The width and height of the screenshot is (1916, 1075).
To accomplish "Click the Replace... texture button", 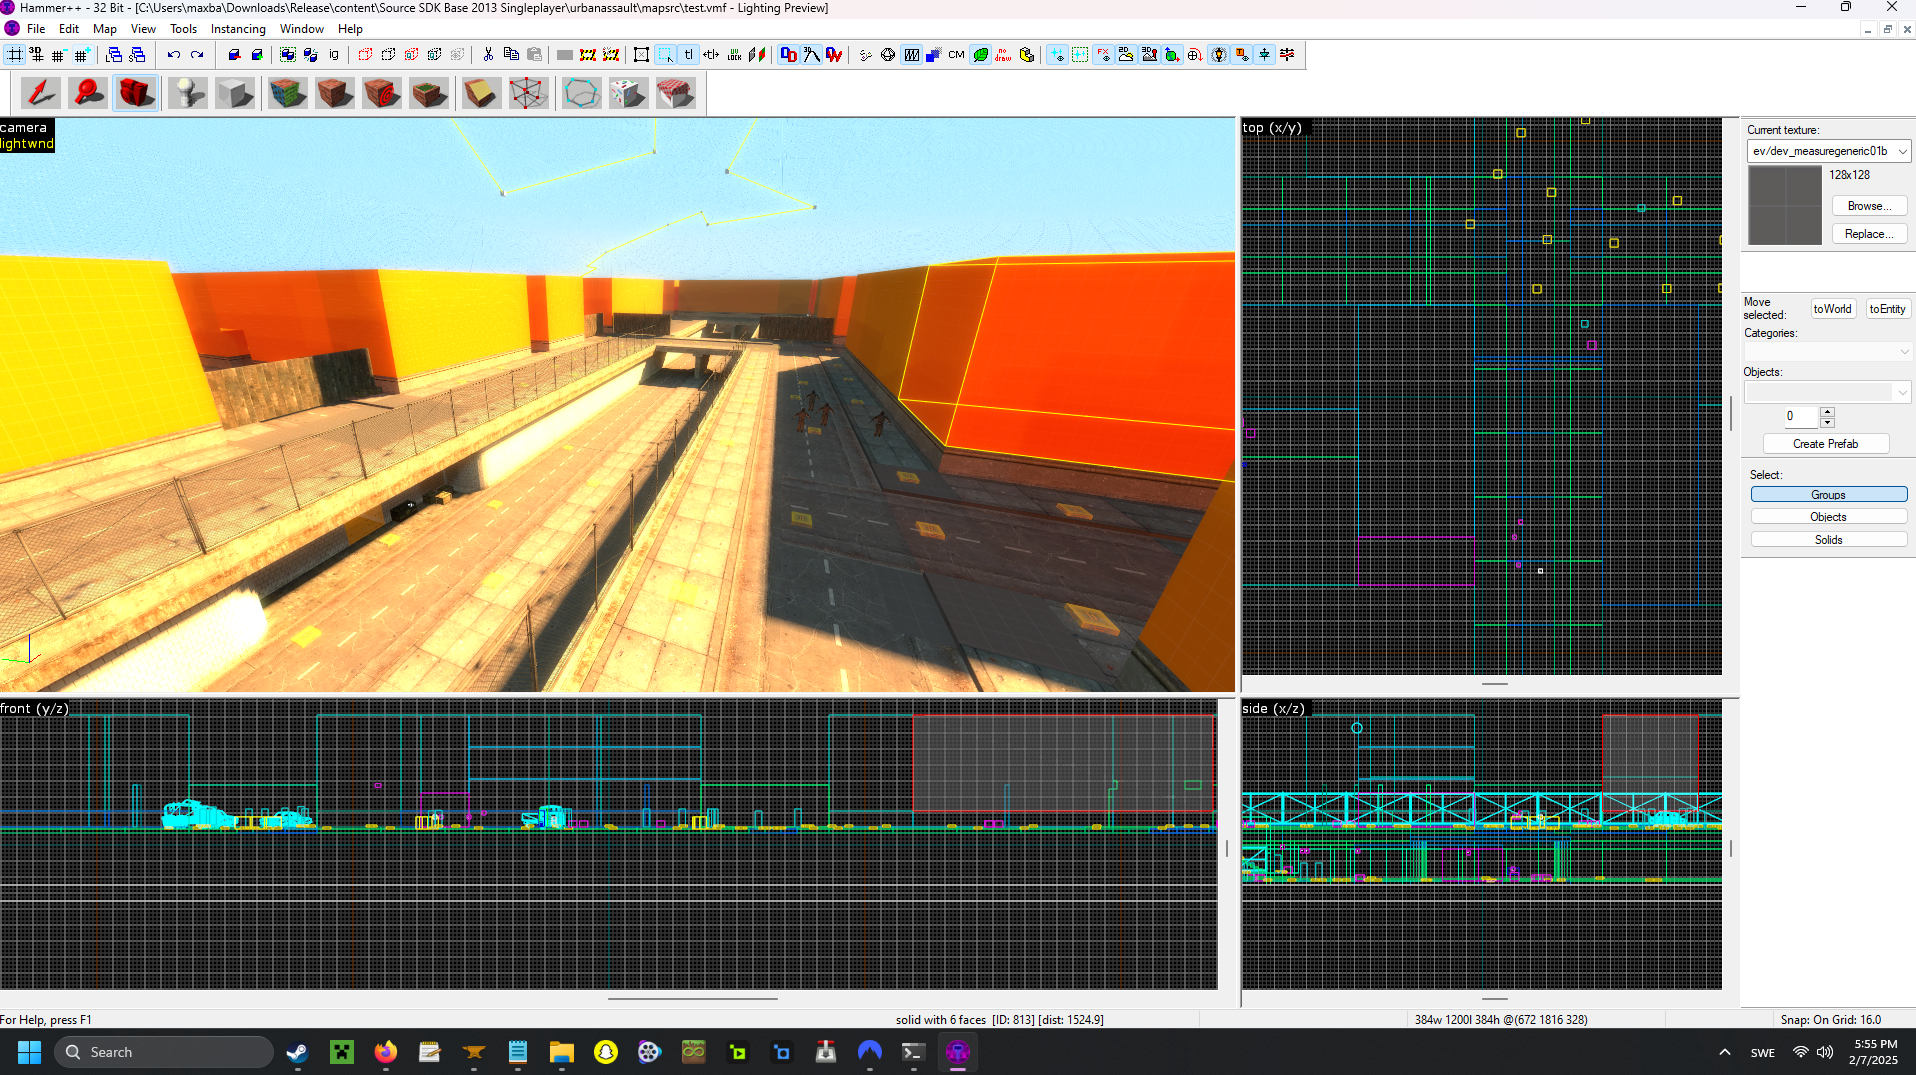I will tap(1869, 234).
